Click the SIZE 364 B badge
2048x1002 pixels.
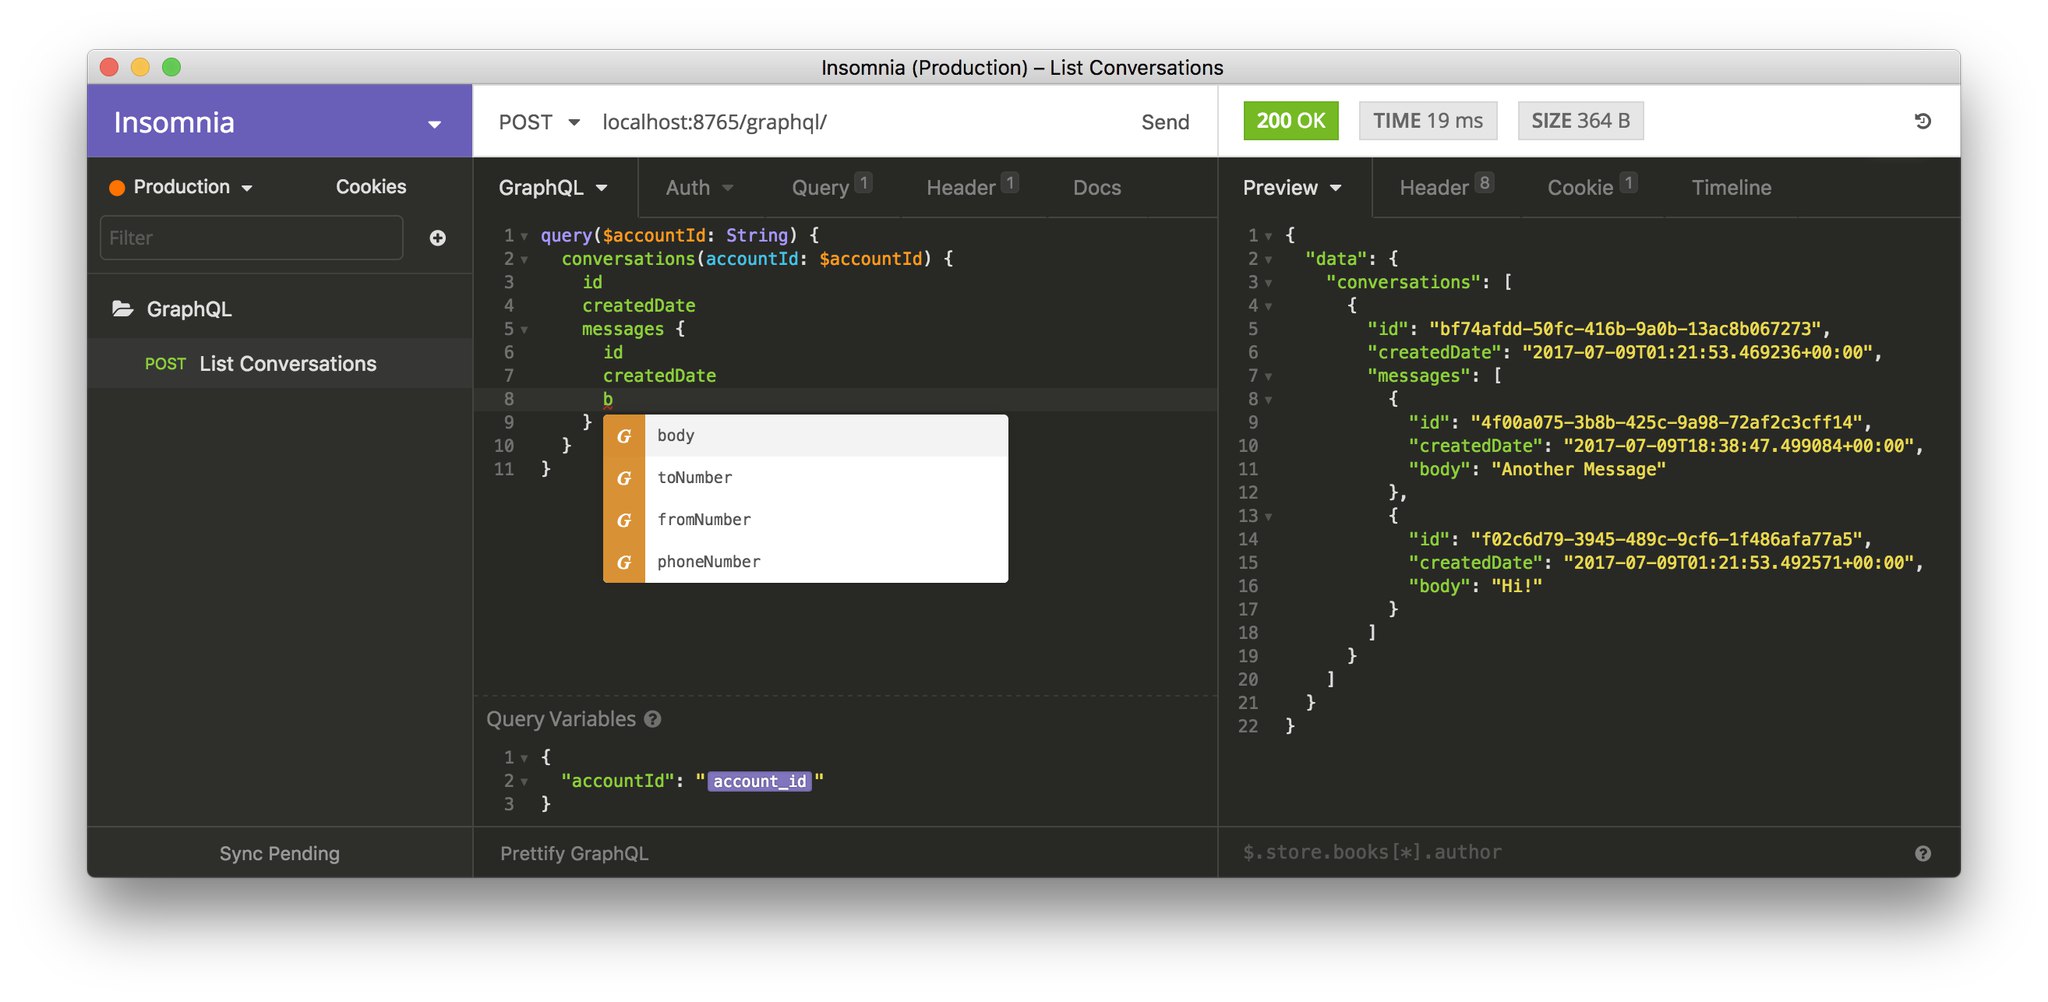(1580, 121)
